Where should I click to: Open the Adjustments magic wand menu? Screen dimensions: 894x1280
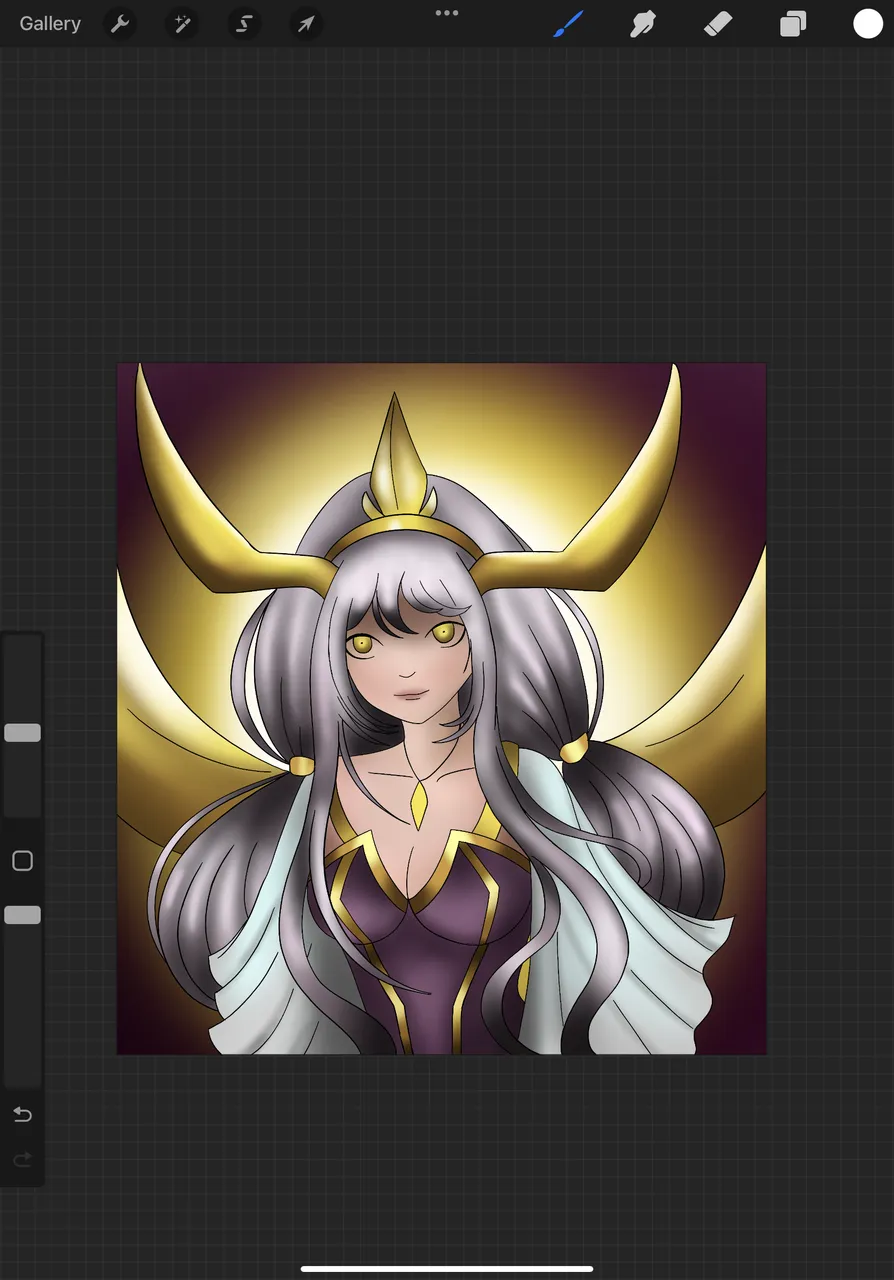[182, 24]
